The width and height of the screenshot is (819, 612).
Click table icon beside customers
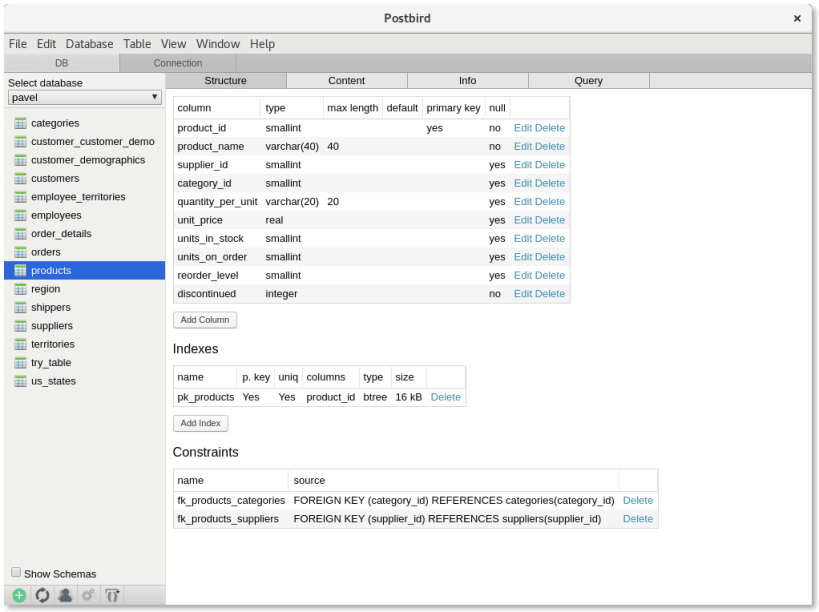pyautogui.click(x=20, y=179)
